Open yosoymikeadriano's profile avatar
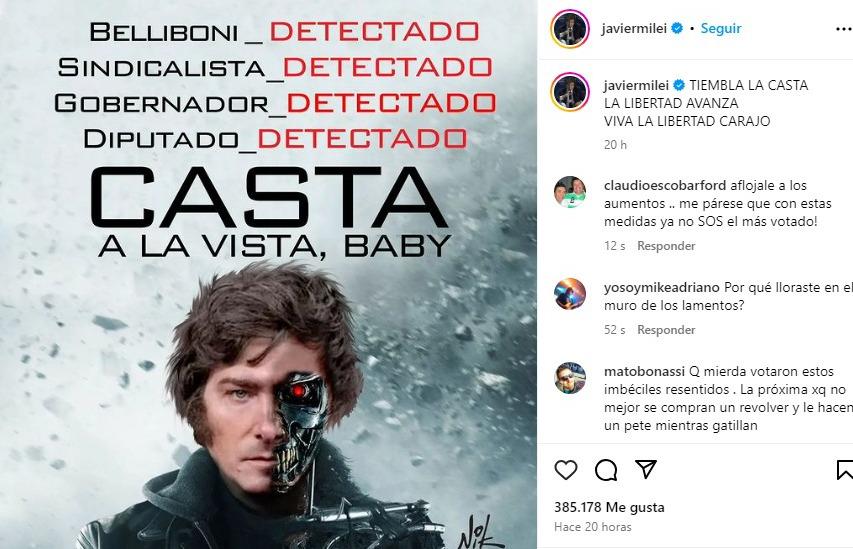853x549 pixels. click(570, 294)
